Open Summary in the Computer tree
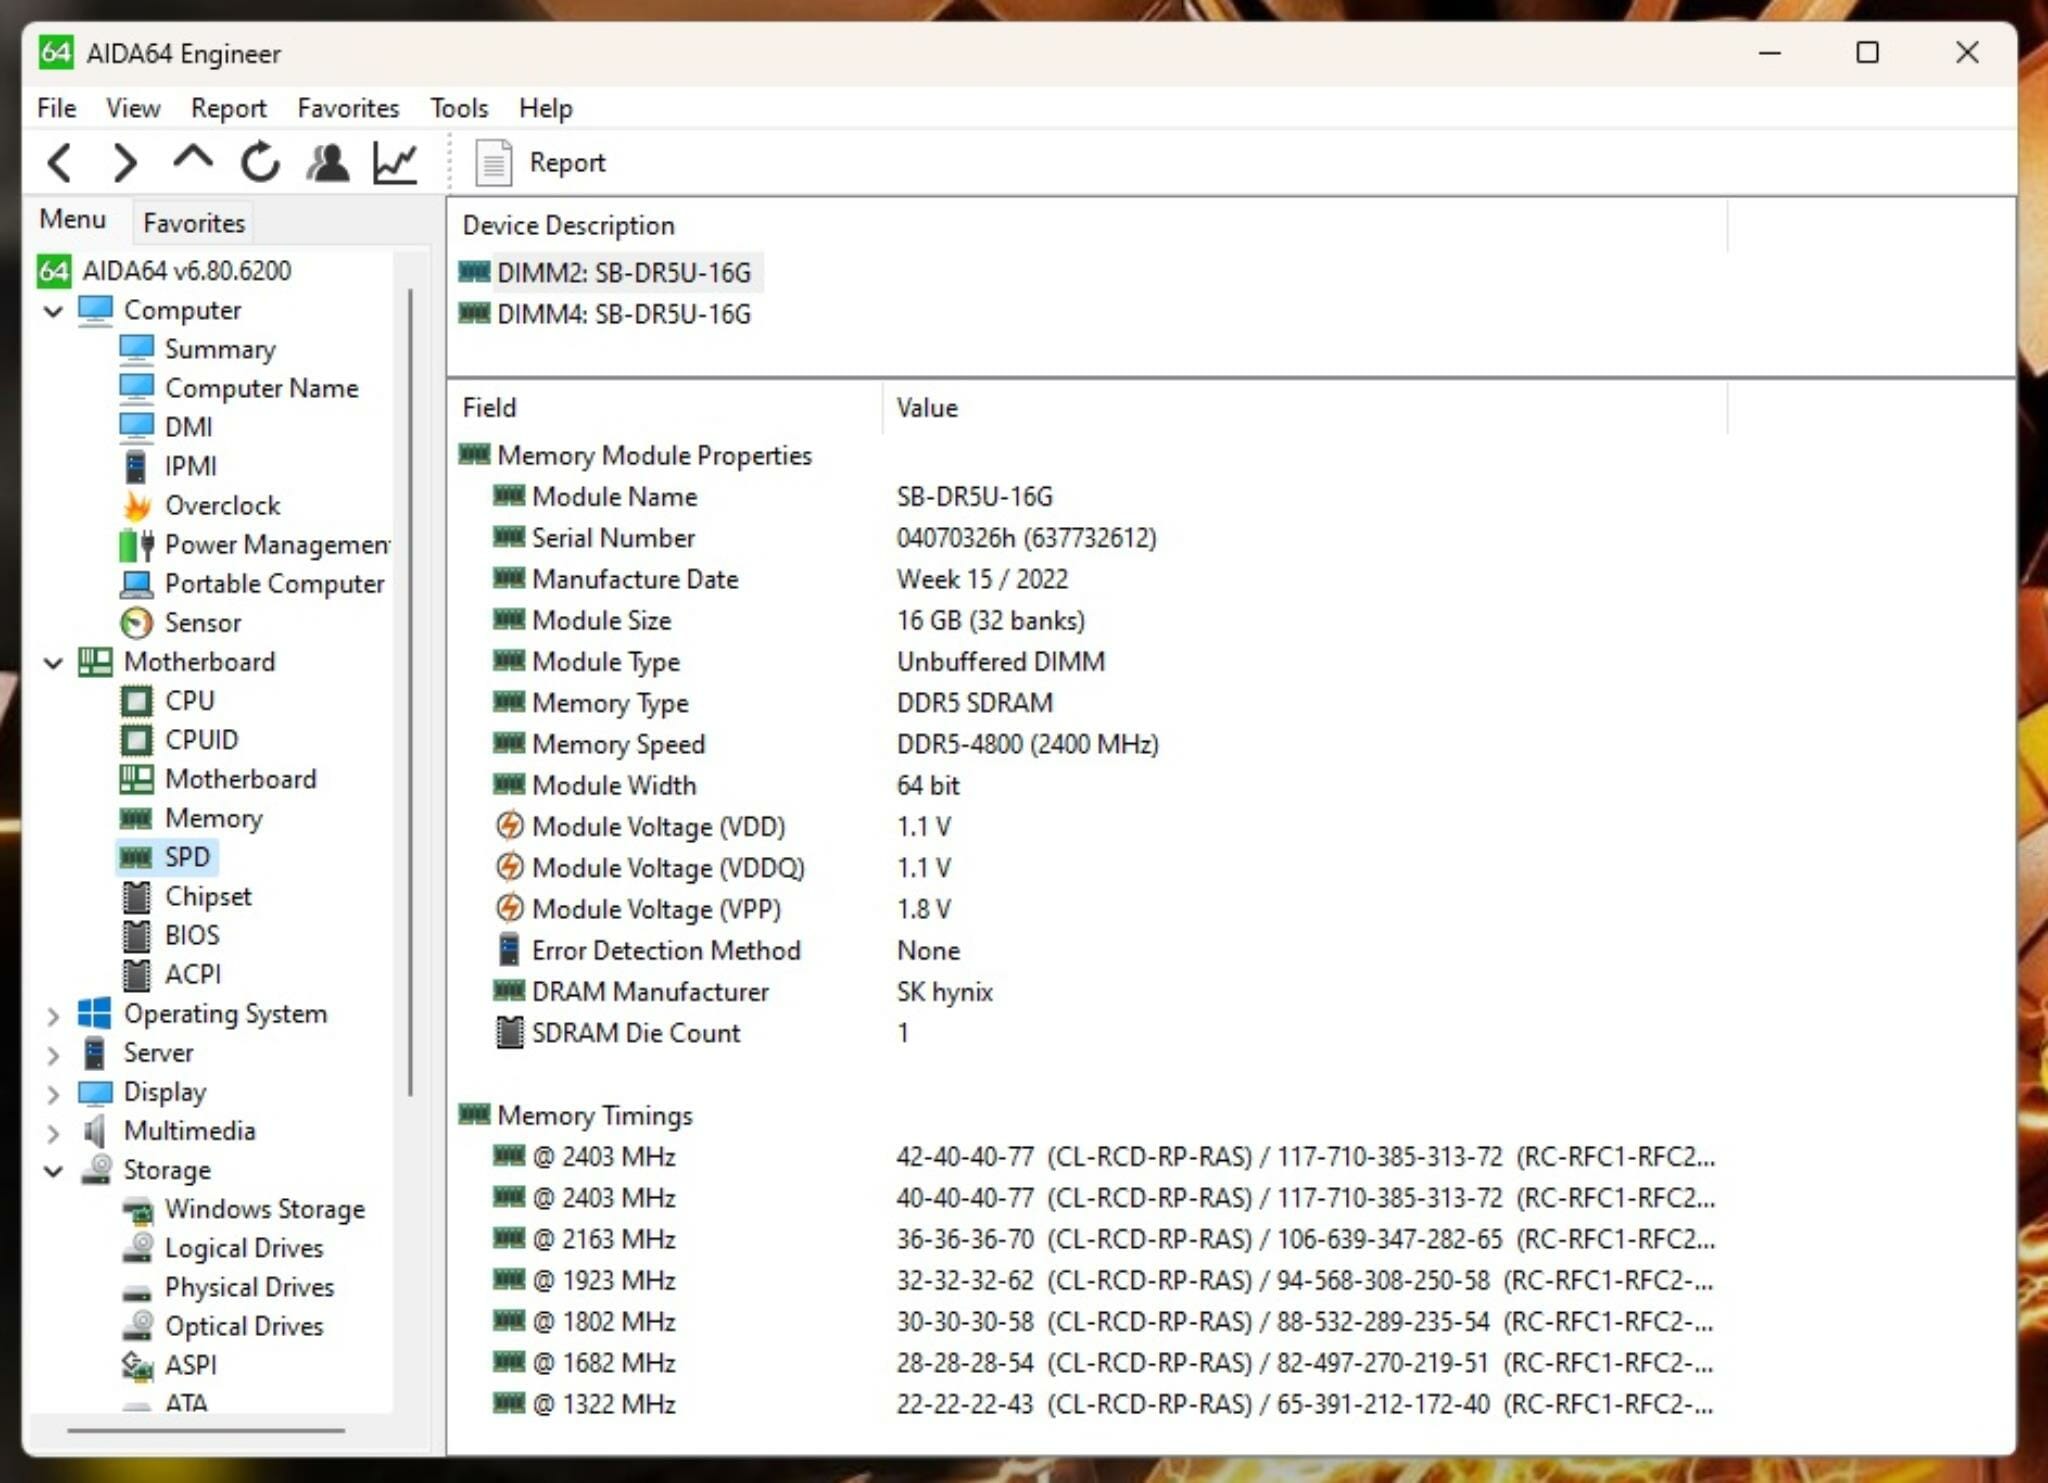Viewport: 2048px width, 1483px height. click(x=220, y=350)
